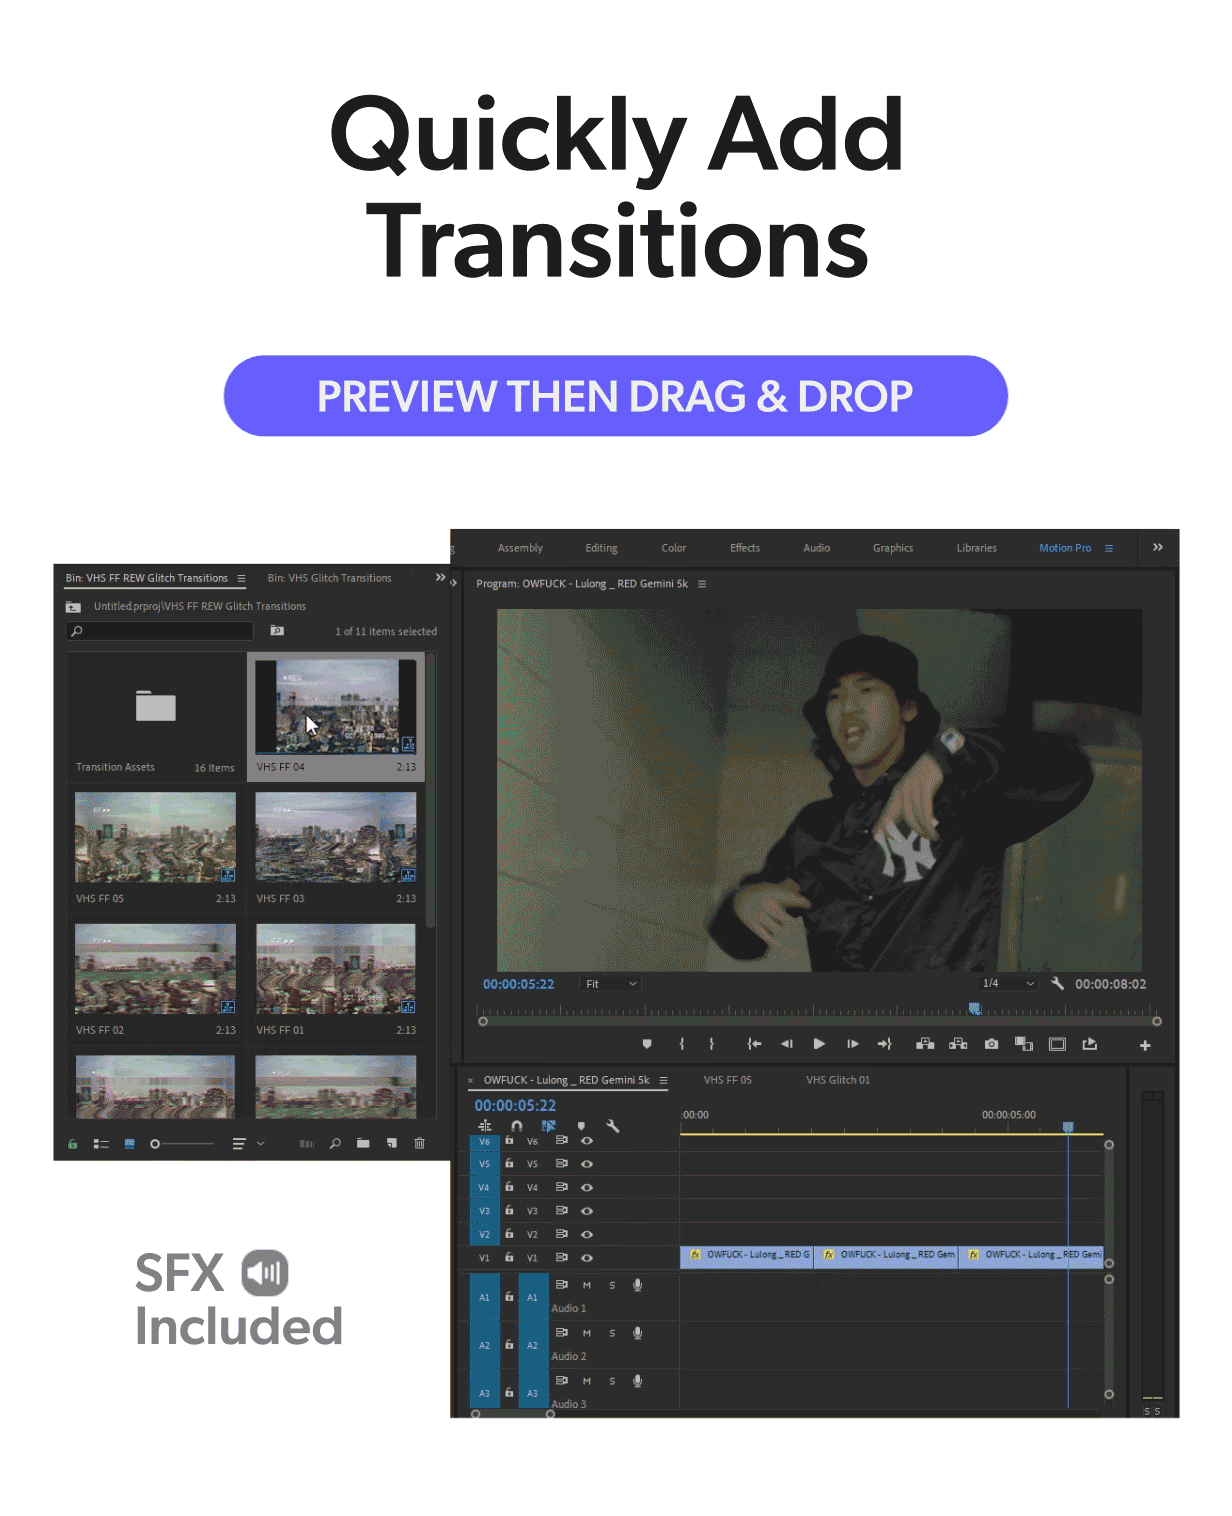This screenshot has height=1516, width=1232.
Task: Select the VHS FF 03 thumbnail
Action: pyautogui.click(x=336, y=838)
